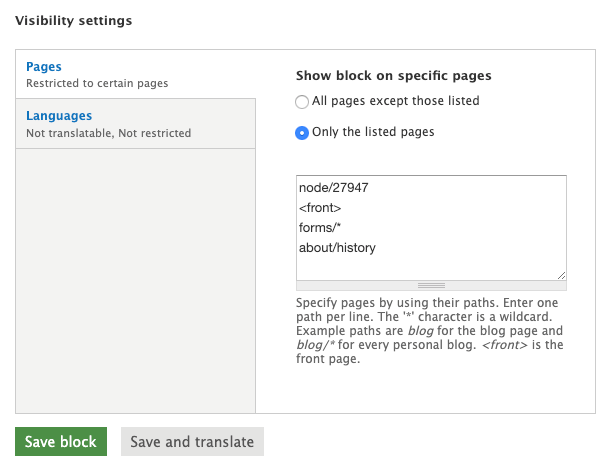Click the horizontal resize grippie below textarea
Viewport: 612px width, 469px height.
tap(430, 285)
